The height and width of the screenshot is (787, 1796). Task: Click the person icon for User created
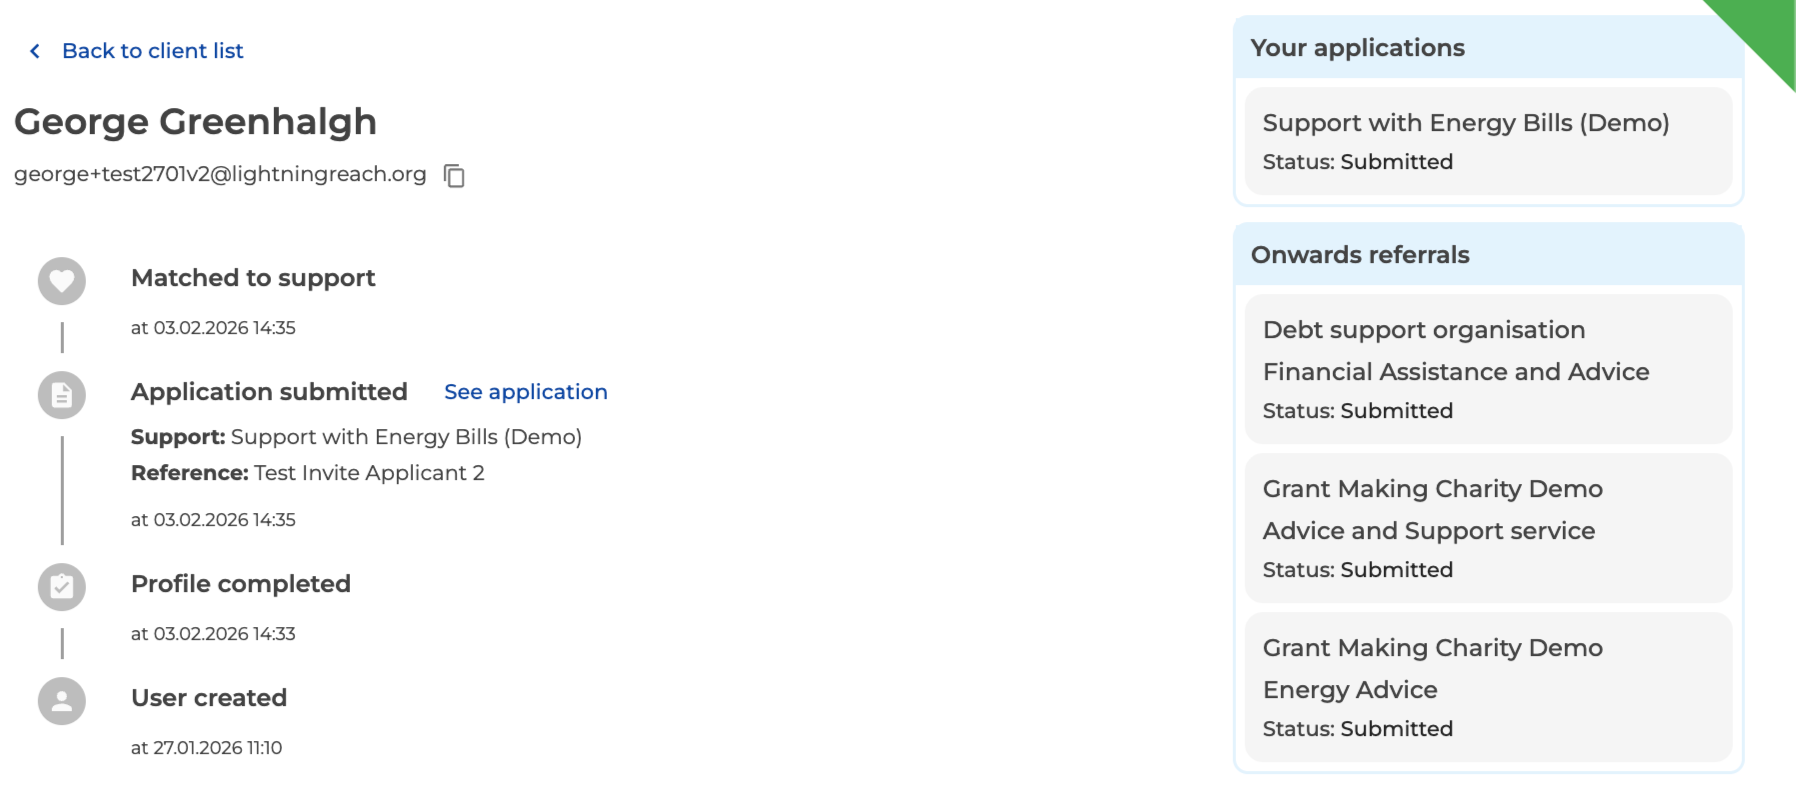pyautogui.click(x=62, y=701)
